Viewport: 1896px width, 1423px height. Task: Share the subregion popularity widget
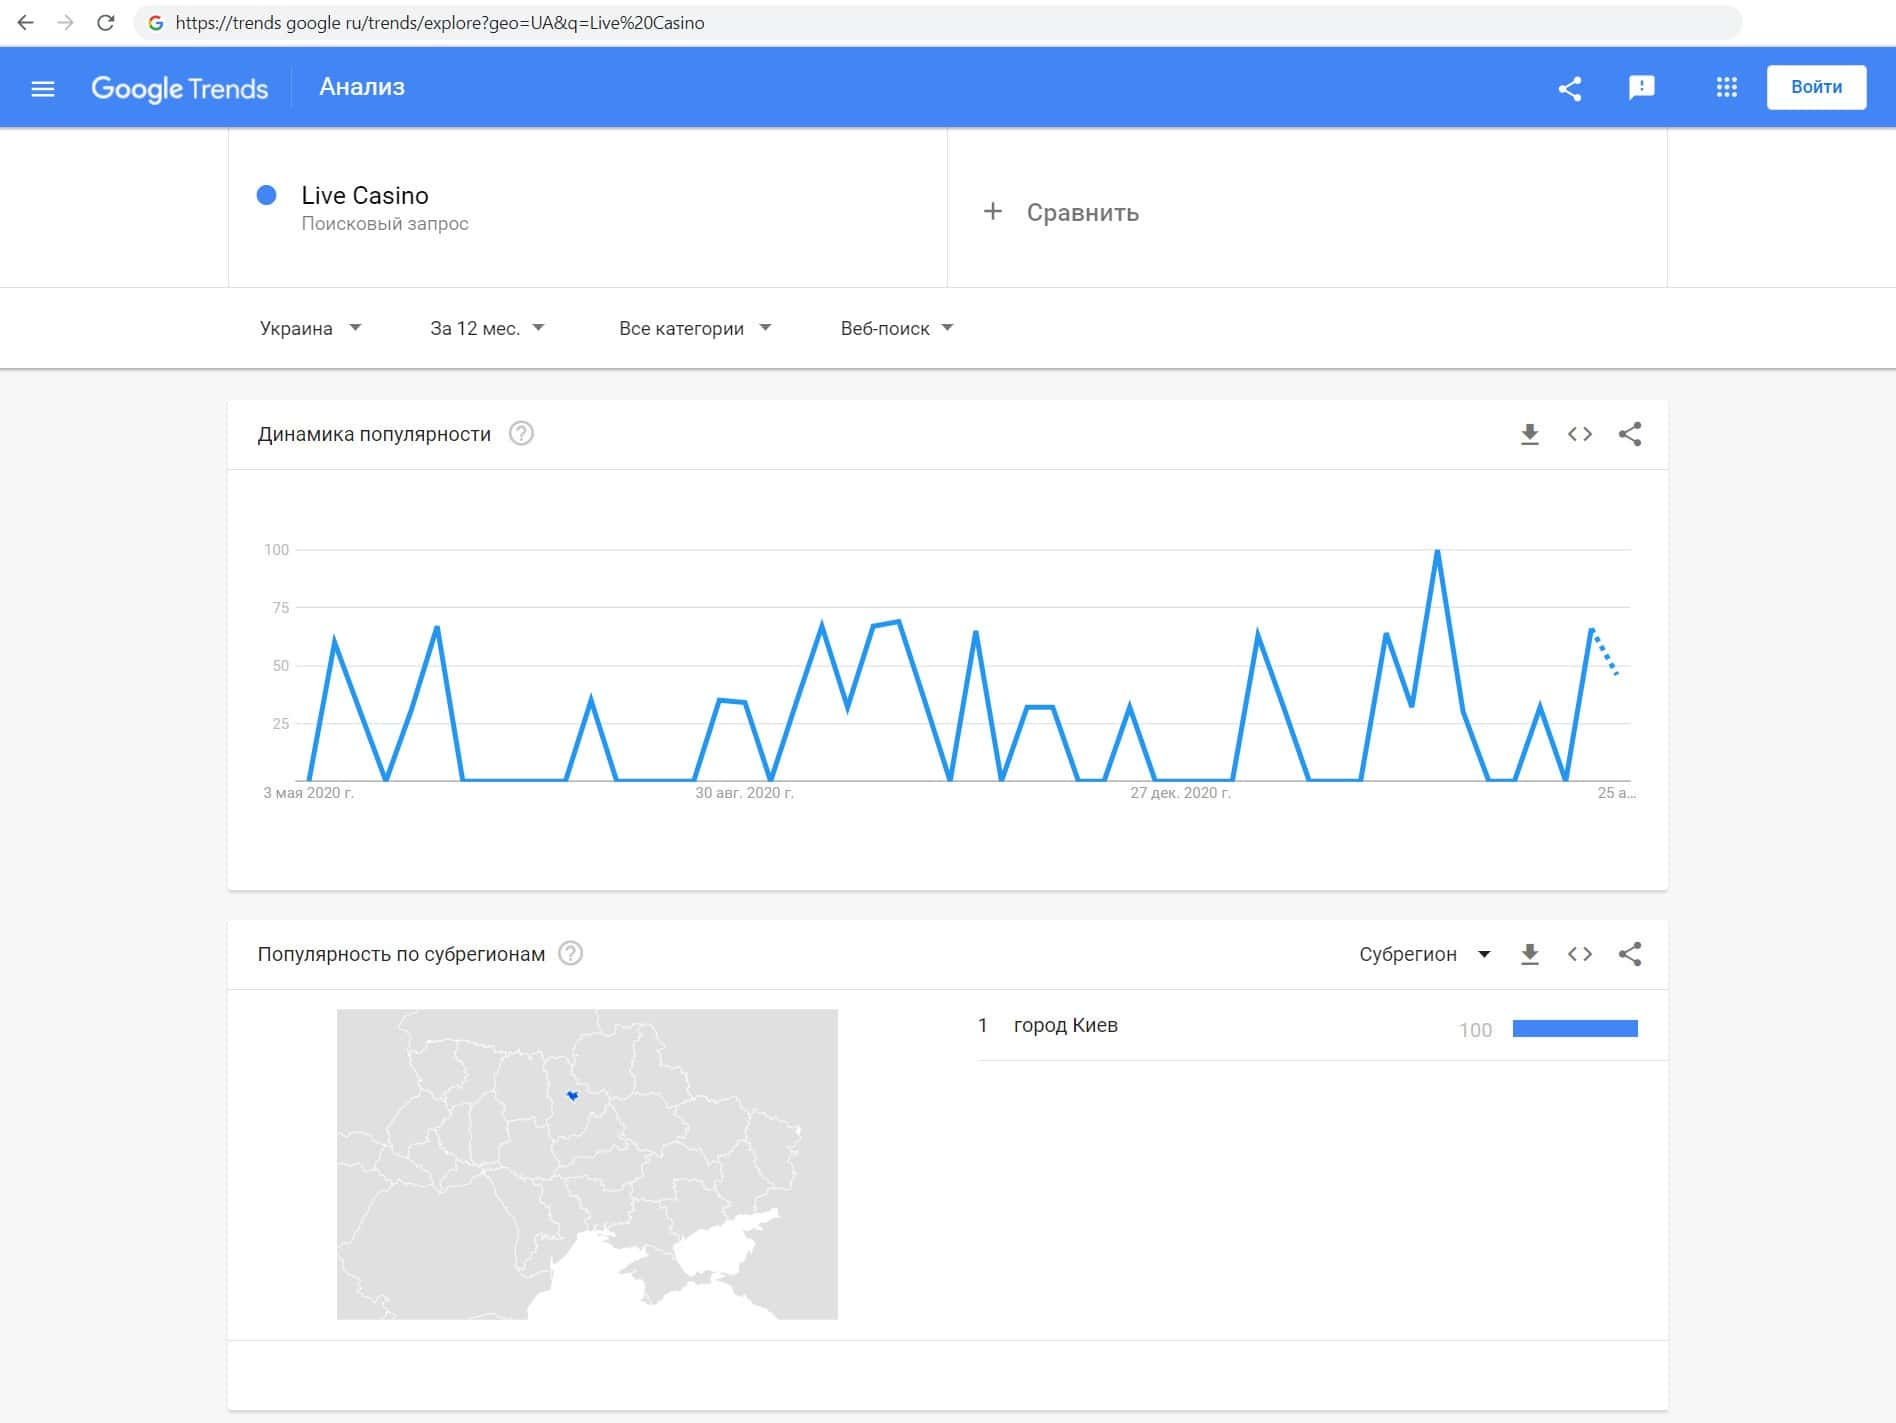[1630, 954]
